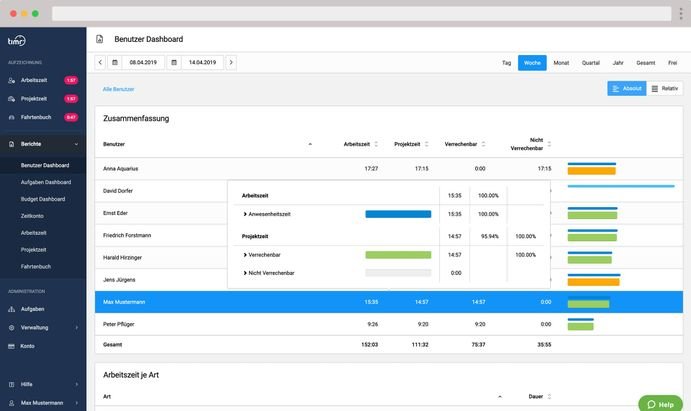
Task: Open the Konto section
Action: click(27, 345)
